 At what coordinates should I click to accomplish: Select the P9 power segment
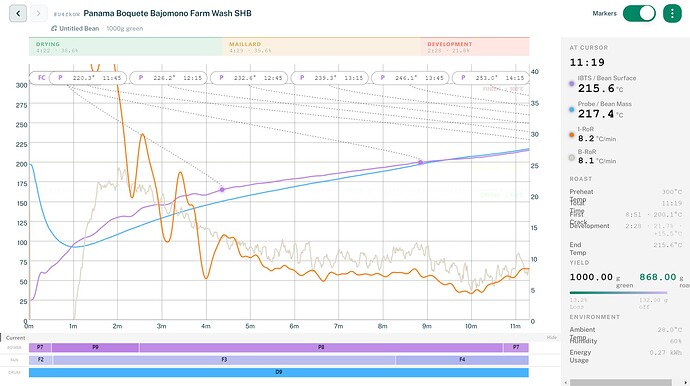tap(95, 347)
